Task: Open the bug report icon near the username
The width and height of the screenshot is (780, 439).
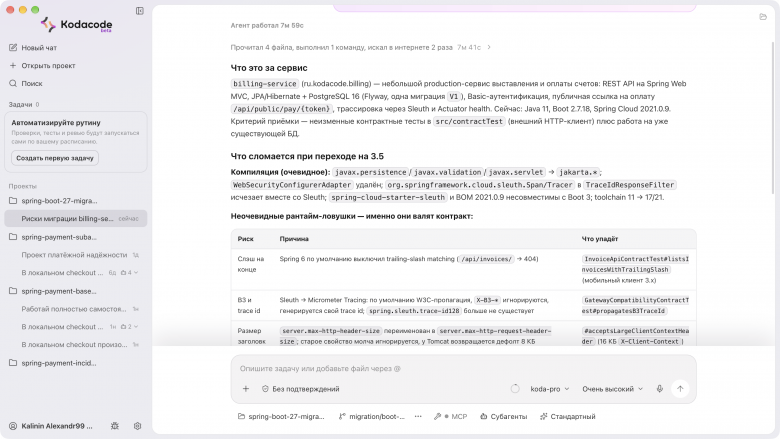Action: pos(115,426)
